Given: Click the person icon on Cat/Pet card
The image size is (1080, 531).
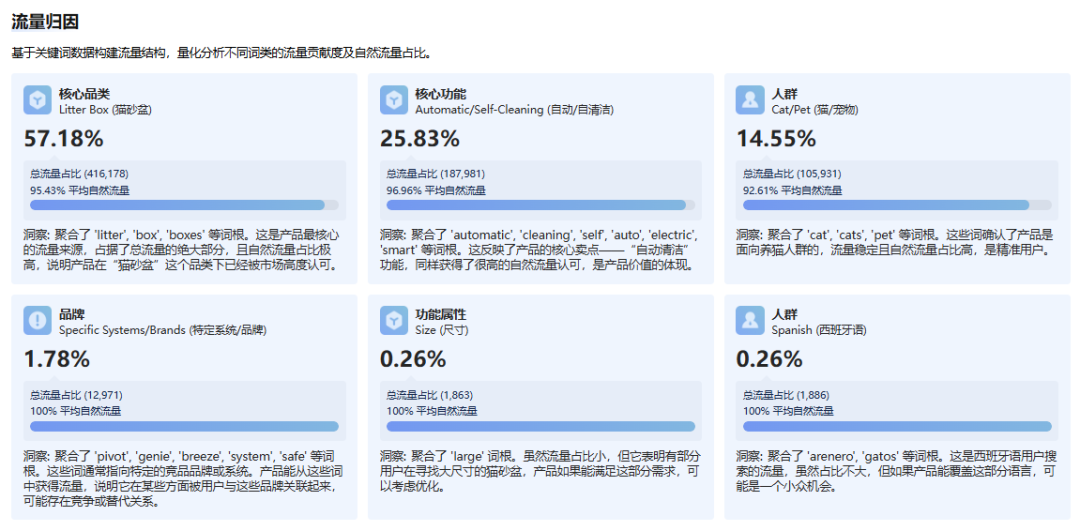Looking at the screenshot, I should [750, 100].
